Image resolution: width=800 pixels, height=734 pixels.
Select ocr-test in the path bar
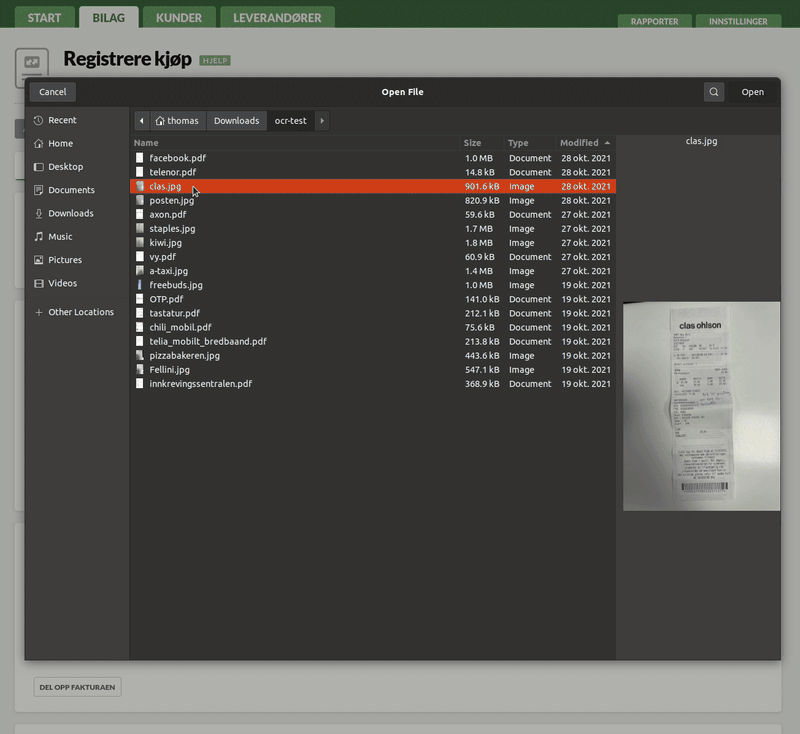click(291, 121)
